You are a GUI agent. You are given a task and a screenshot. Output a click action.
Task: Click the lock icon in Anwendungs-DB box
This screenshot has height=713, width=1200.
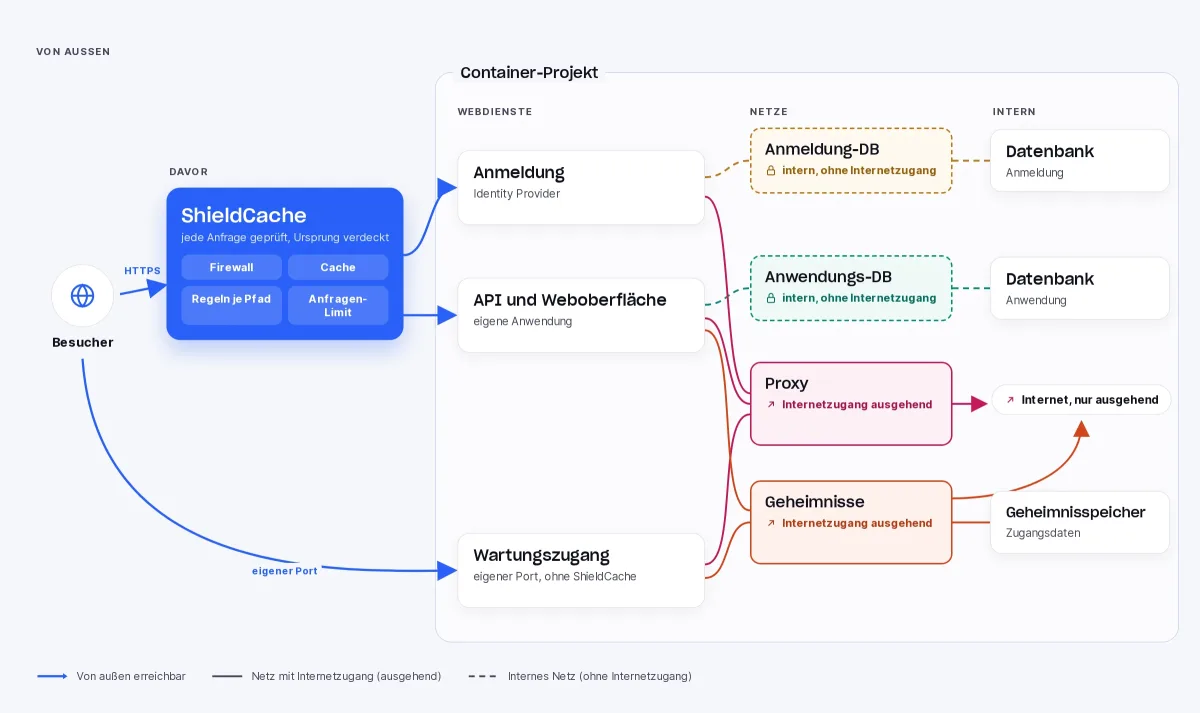click(x=771, y=298)
